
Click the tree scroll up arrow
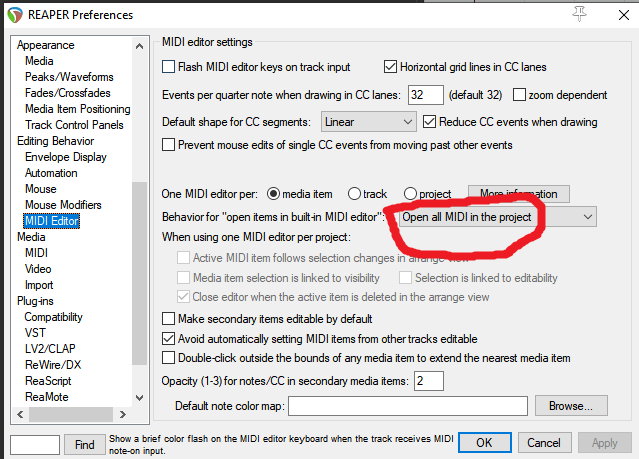coord(139,46)
